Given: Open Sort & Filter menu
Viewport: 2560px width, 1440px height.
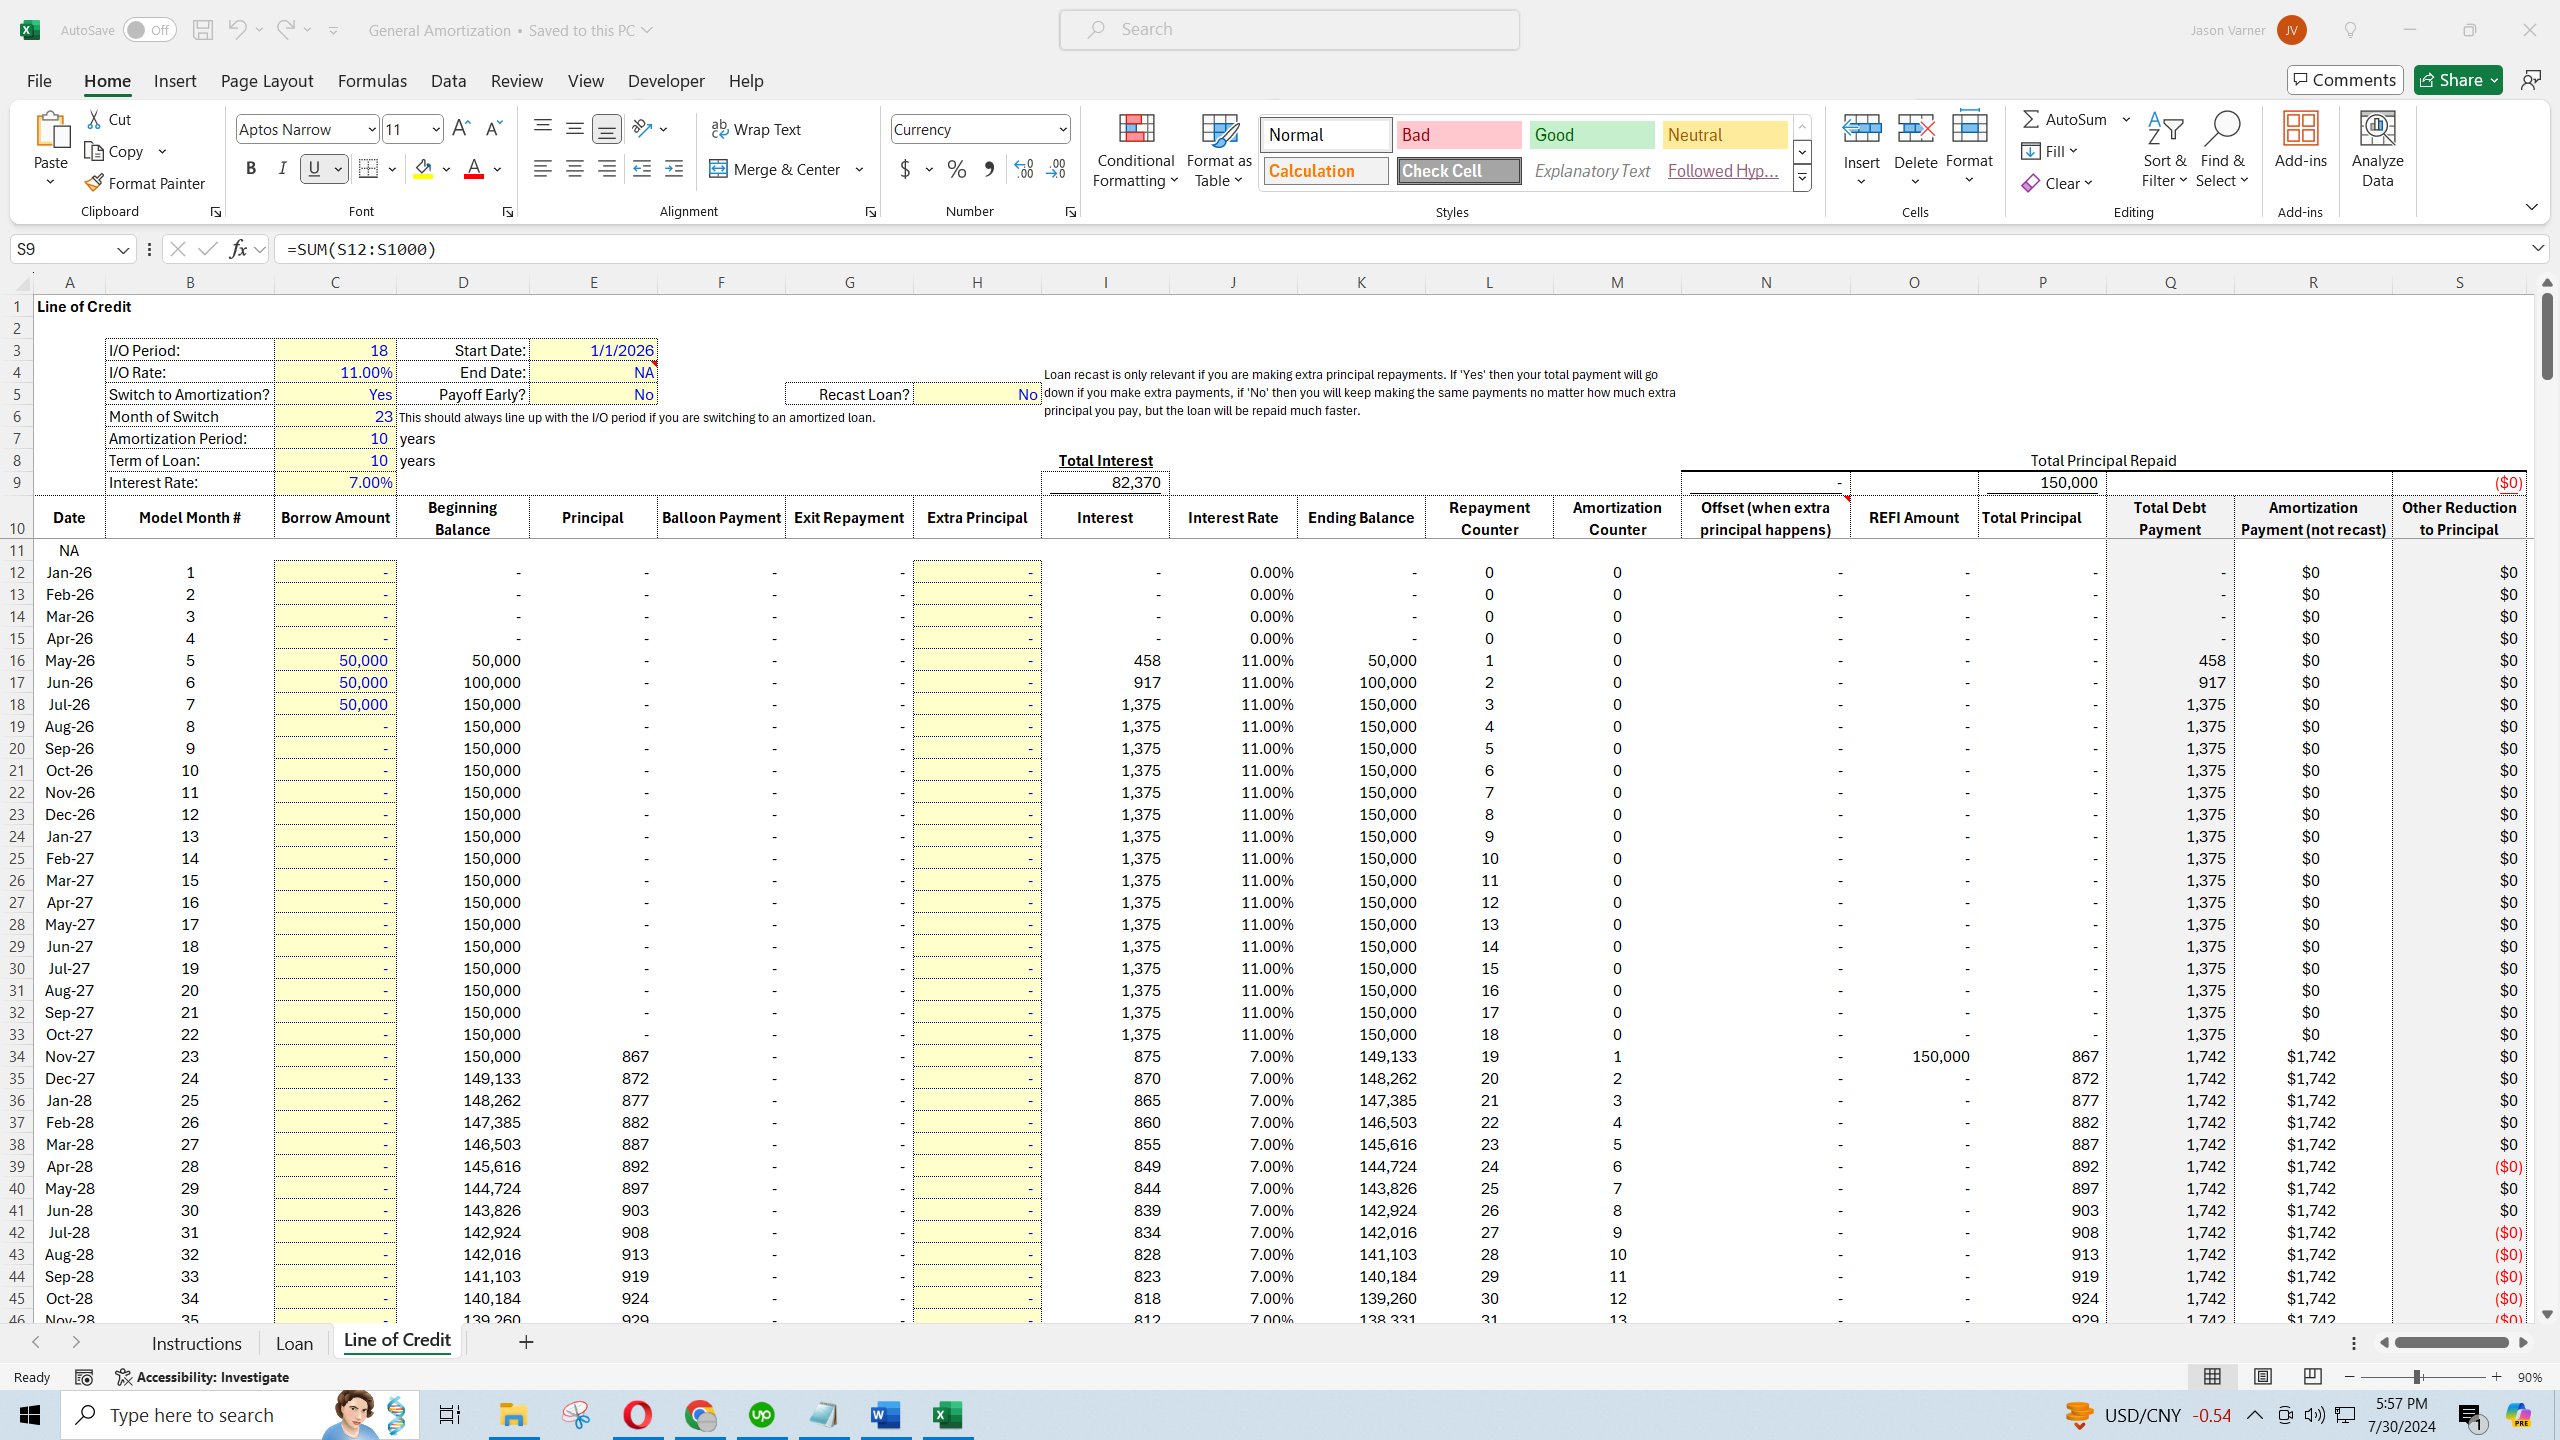Looking at the screenshot, I should [x=2164, y=149].
